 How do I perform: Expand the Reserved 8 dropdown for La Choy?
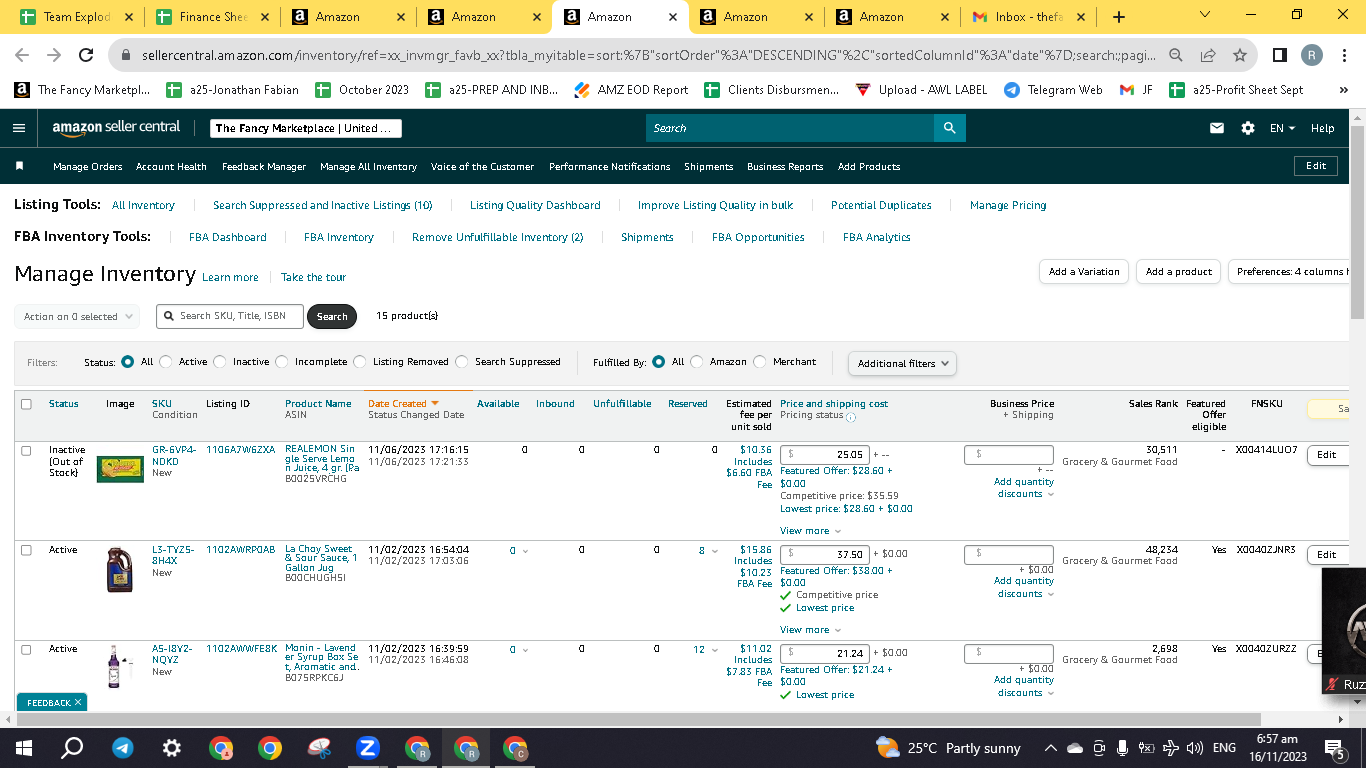pos(708,551)
